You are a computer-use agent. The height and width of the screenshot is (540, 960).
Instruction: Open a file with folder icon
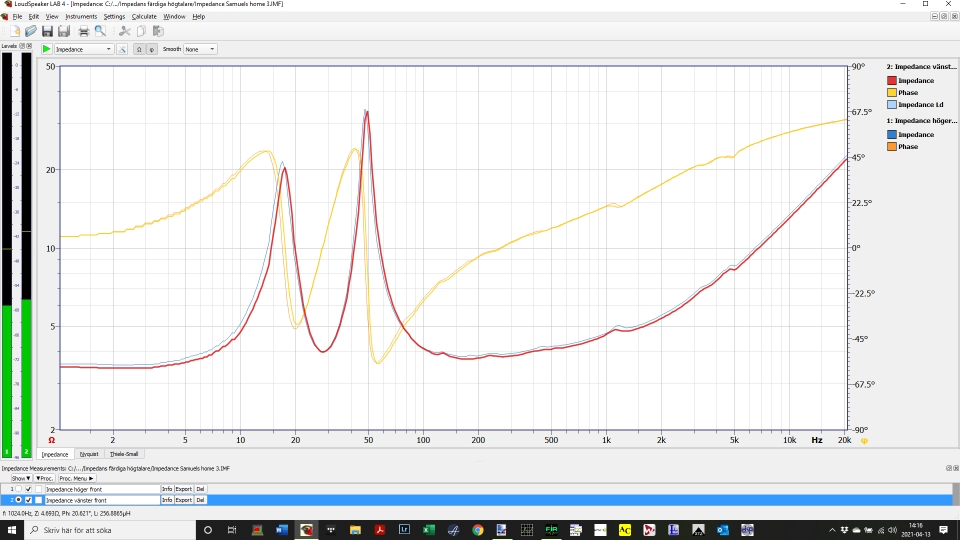pos(31,31)
